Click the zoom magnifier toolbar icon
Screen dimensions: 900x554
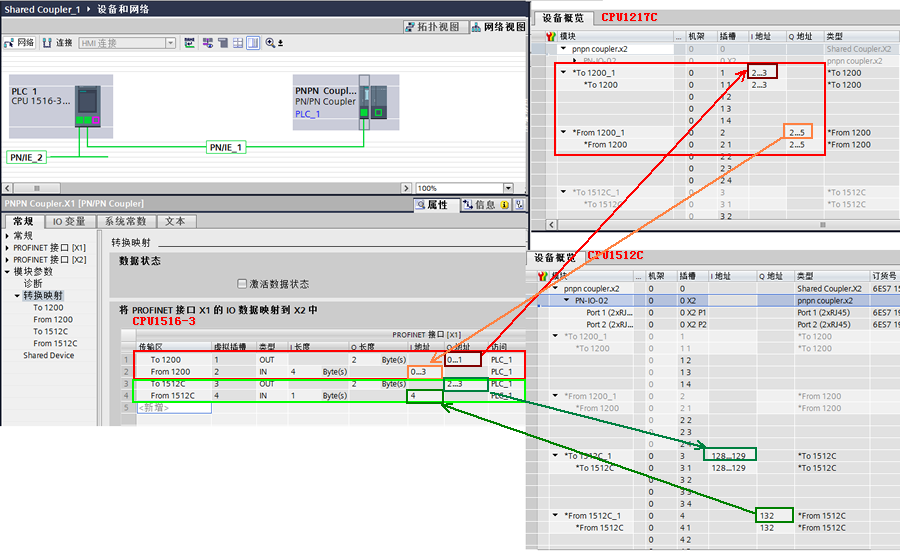(270, 43)
